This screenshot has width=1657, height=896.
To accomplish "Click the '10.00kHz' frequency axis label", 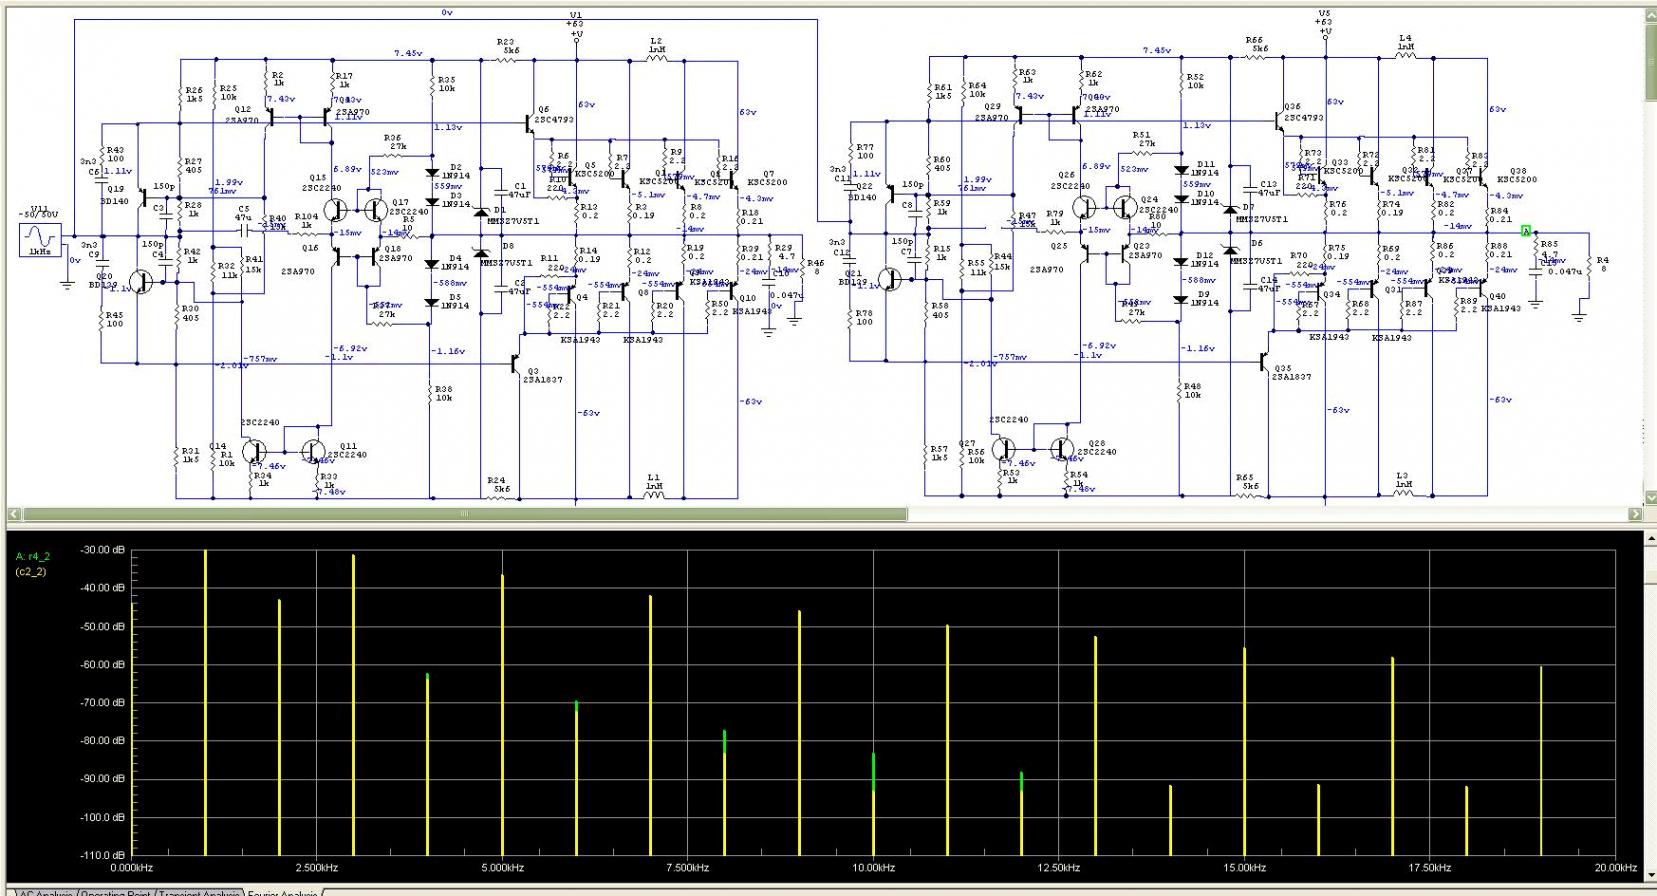I will pos(873,868).
